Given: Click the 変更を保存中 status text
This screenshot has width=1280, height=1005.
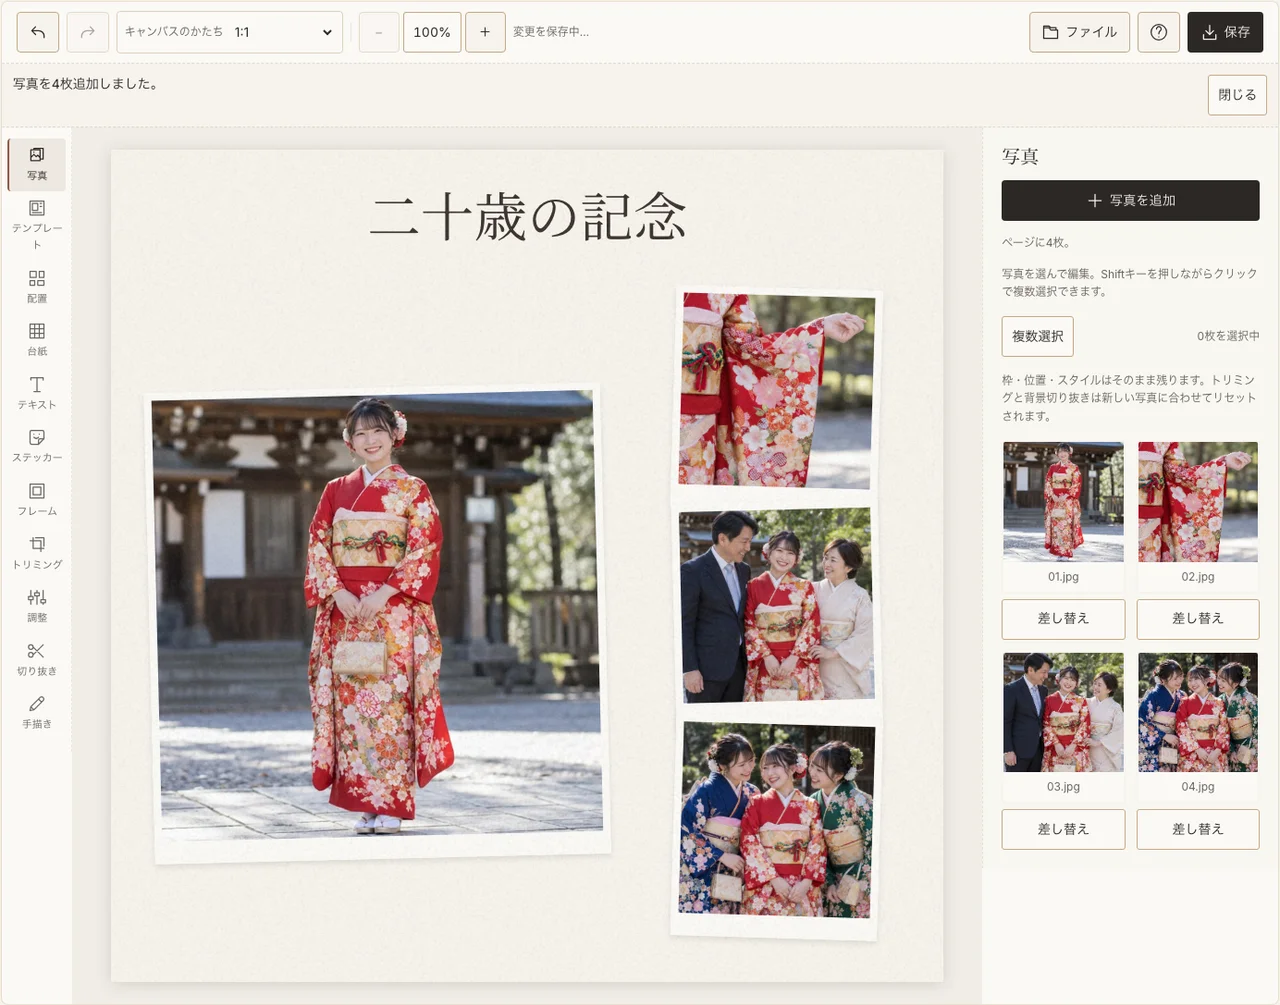Looking at the screenshot, I should click(551, 32).
